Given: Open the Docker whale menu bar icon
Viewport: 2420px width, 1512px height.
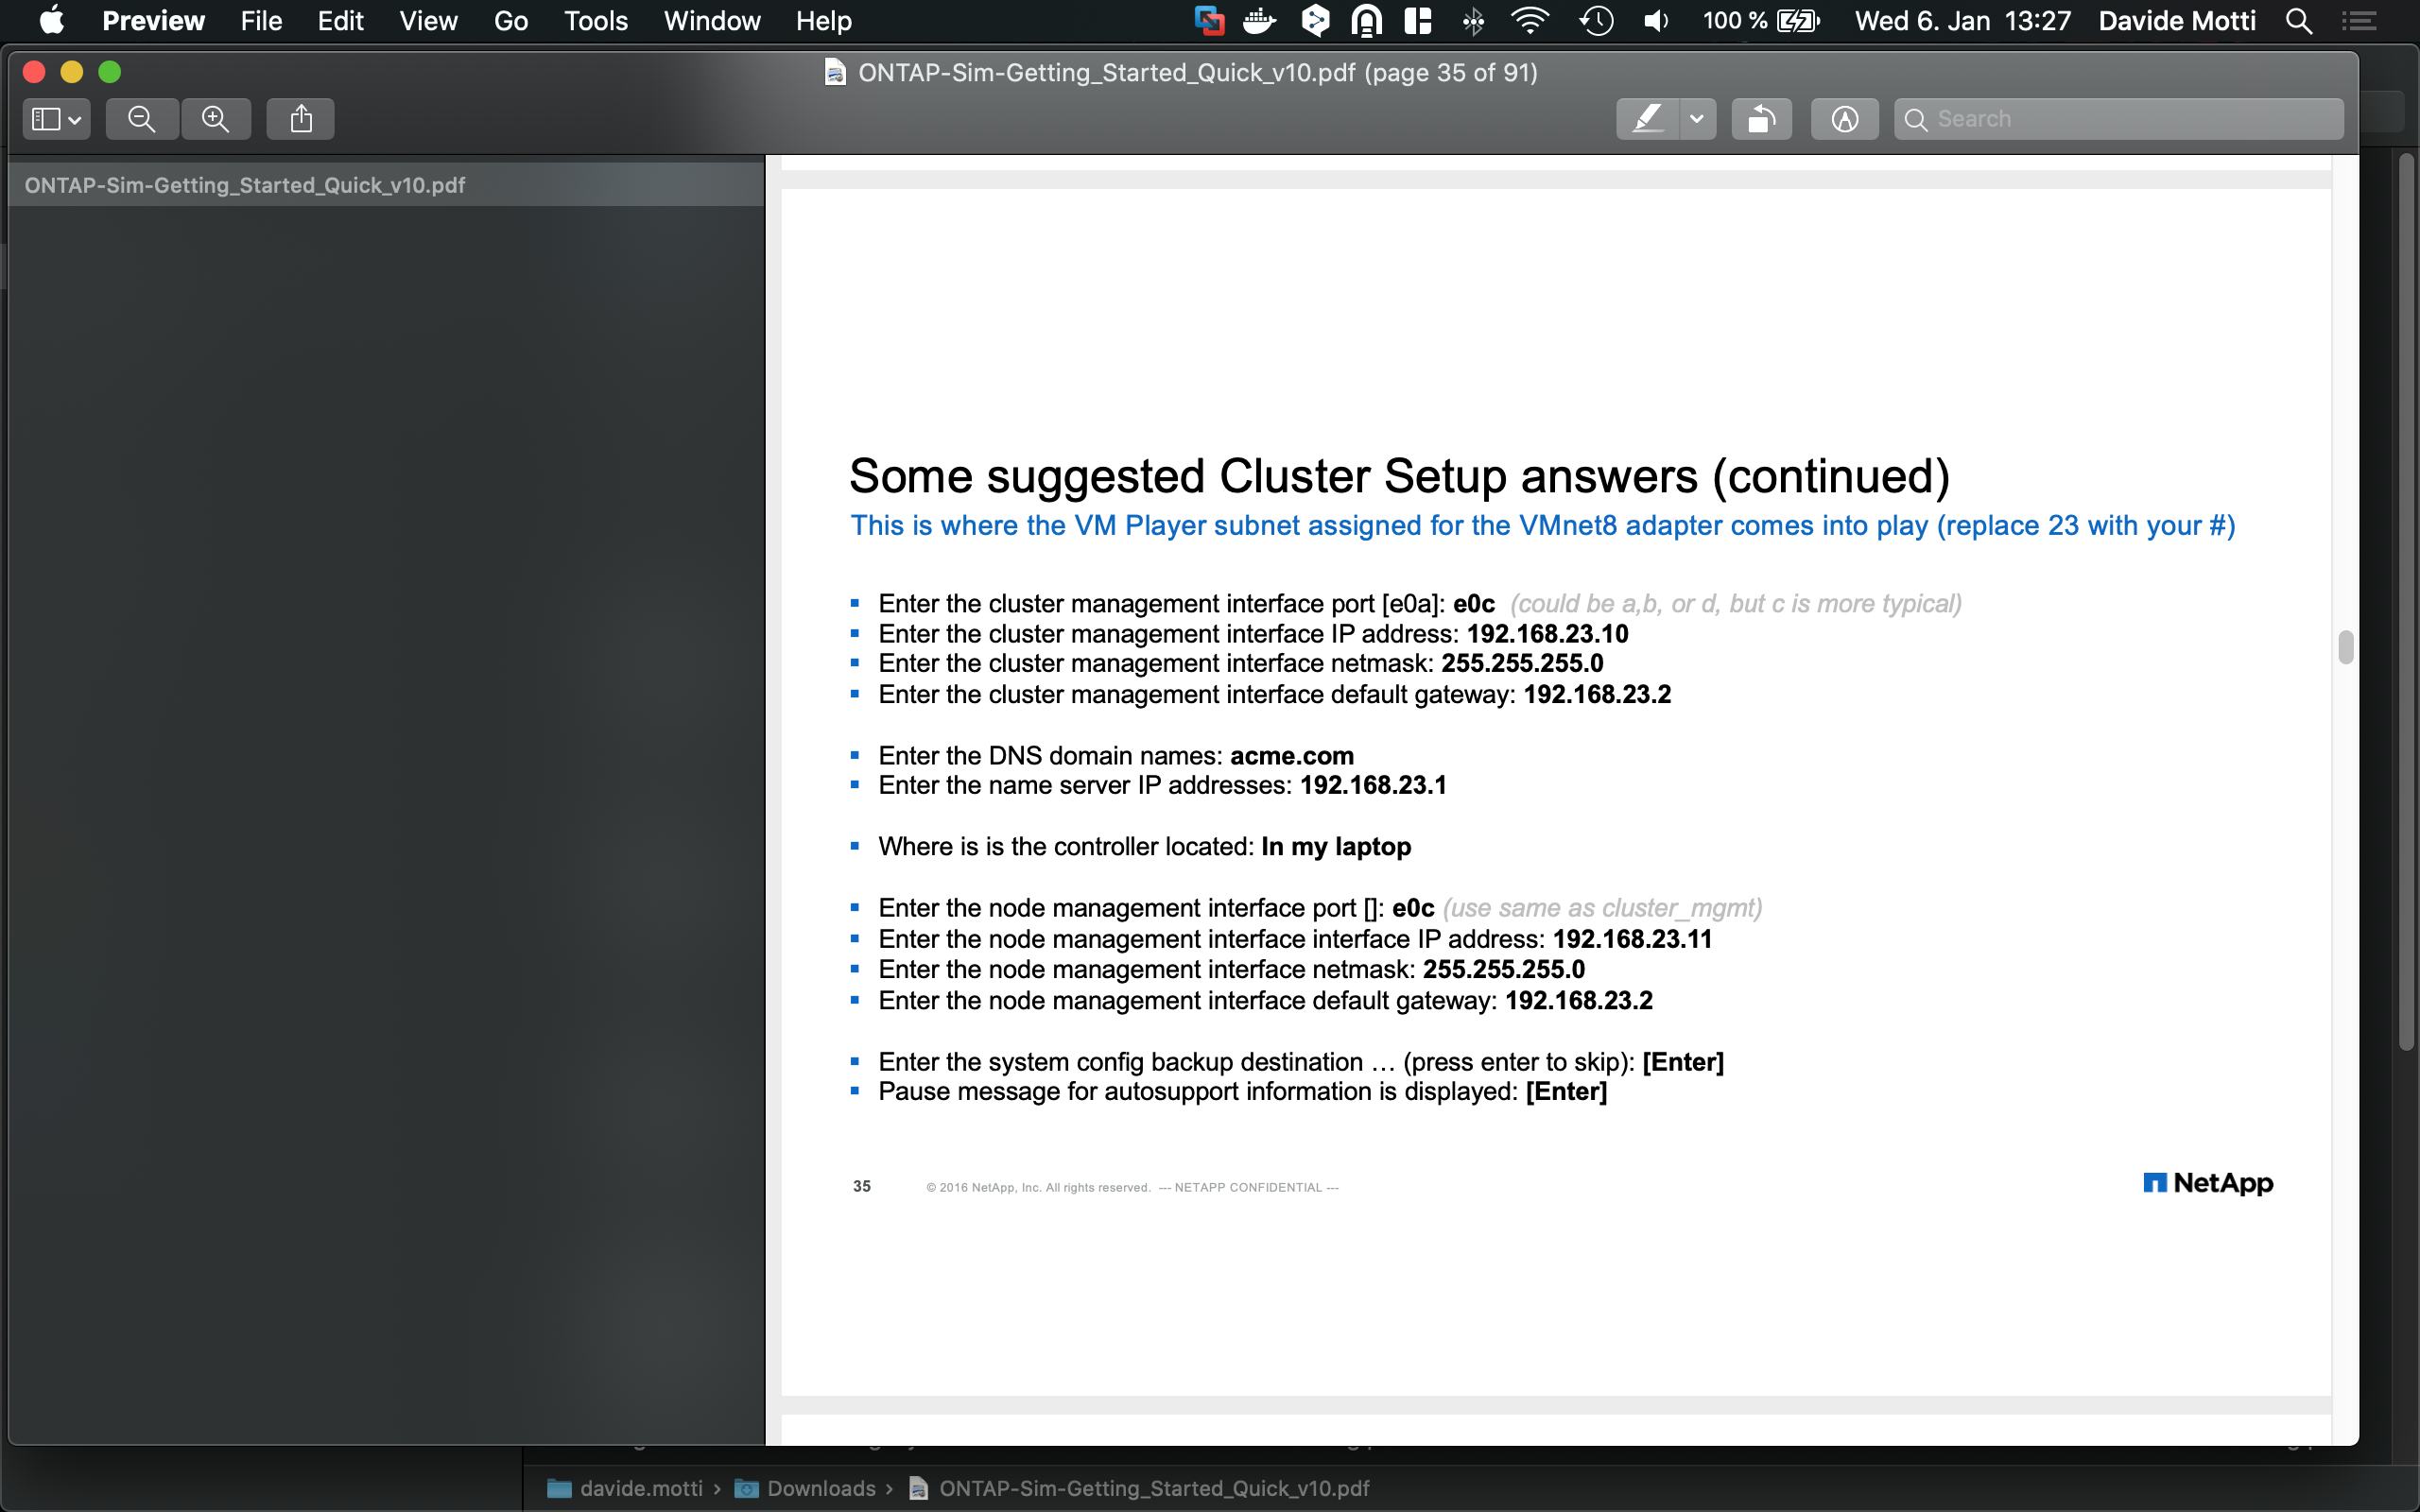Looking at the screenshot, I should point(1260,21).
